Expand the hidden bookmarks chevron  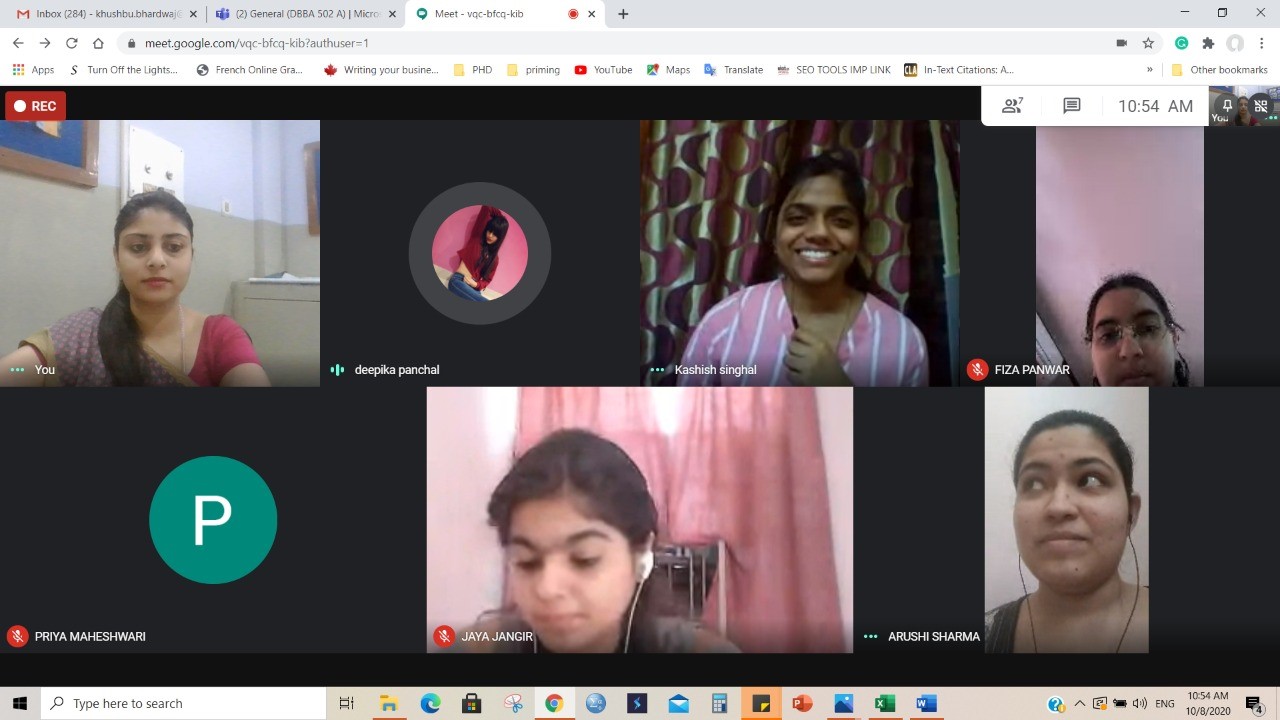pos(1149,70)
